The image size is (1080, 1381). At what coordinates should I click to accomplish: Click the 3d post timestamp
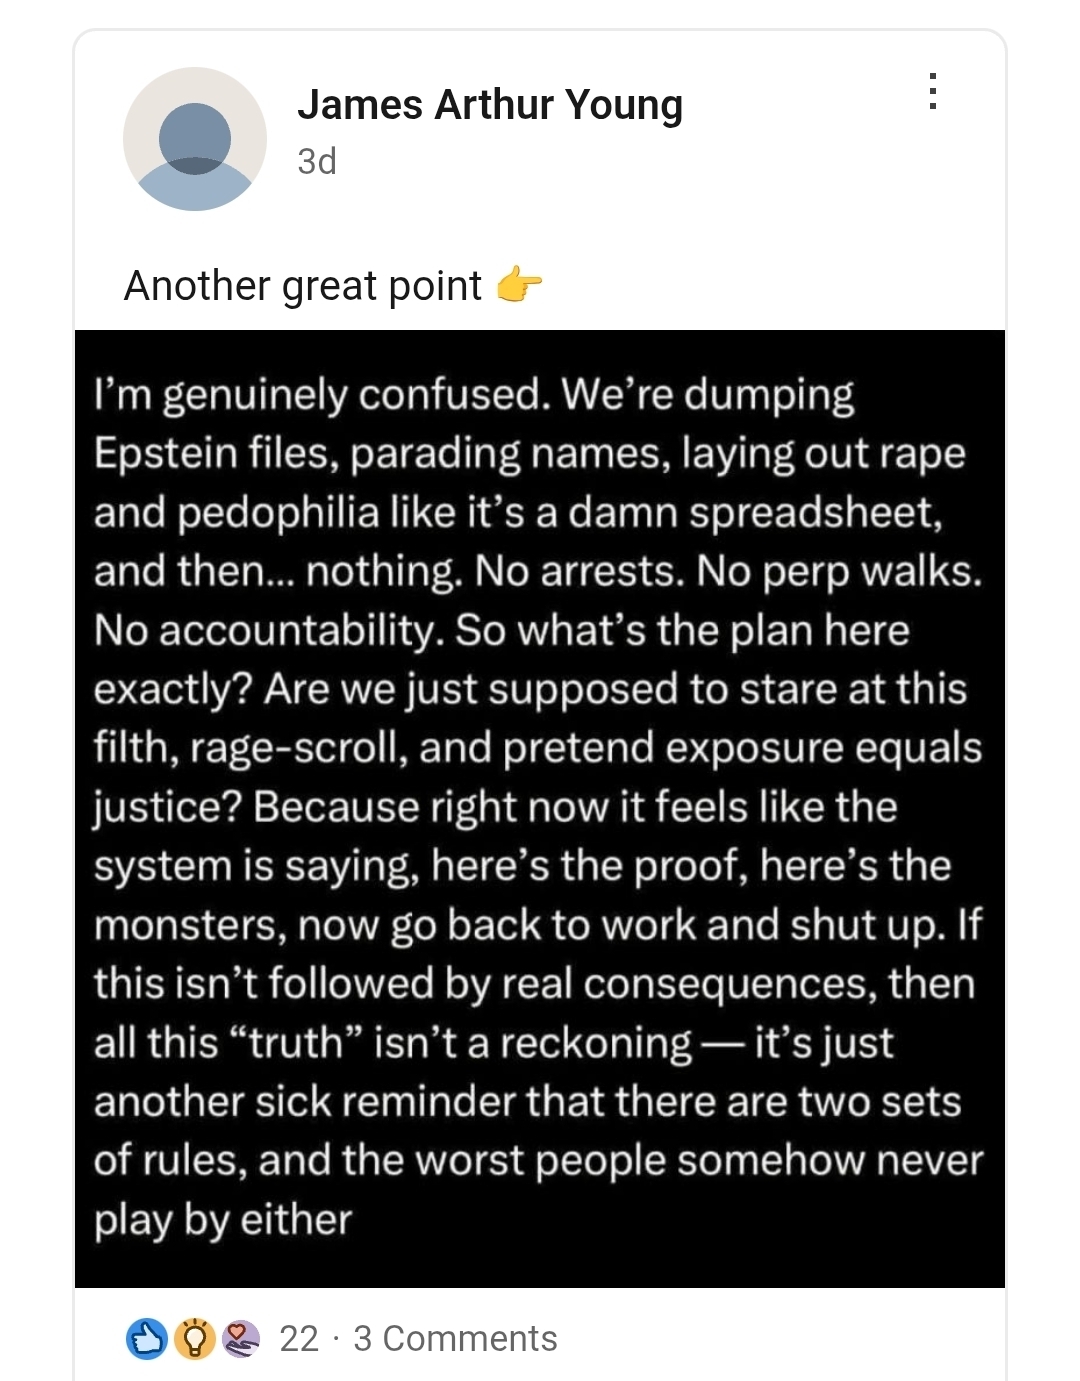[x=317, y=161]
